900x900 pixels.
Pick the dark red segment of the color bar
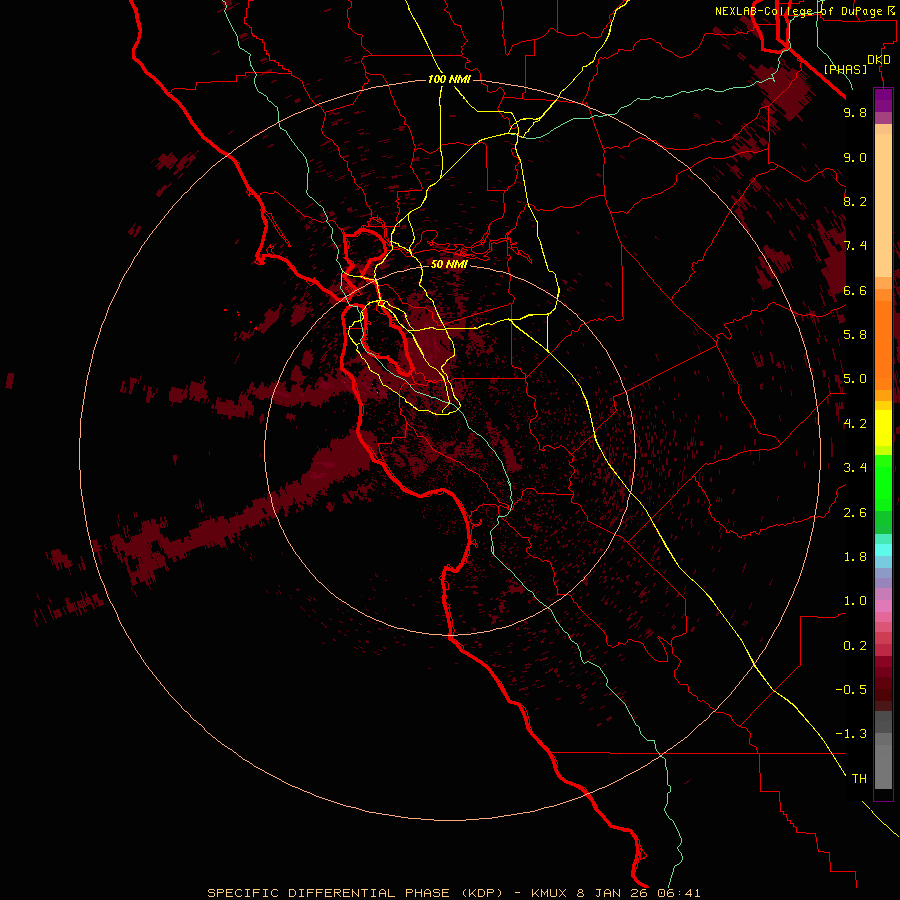tap(883, 683)
